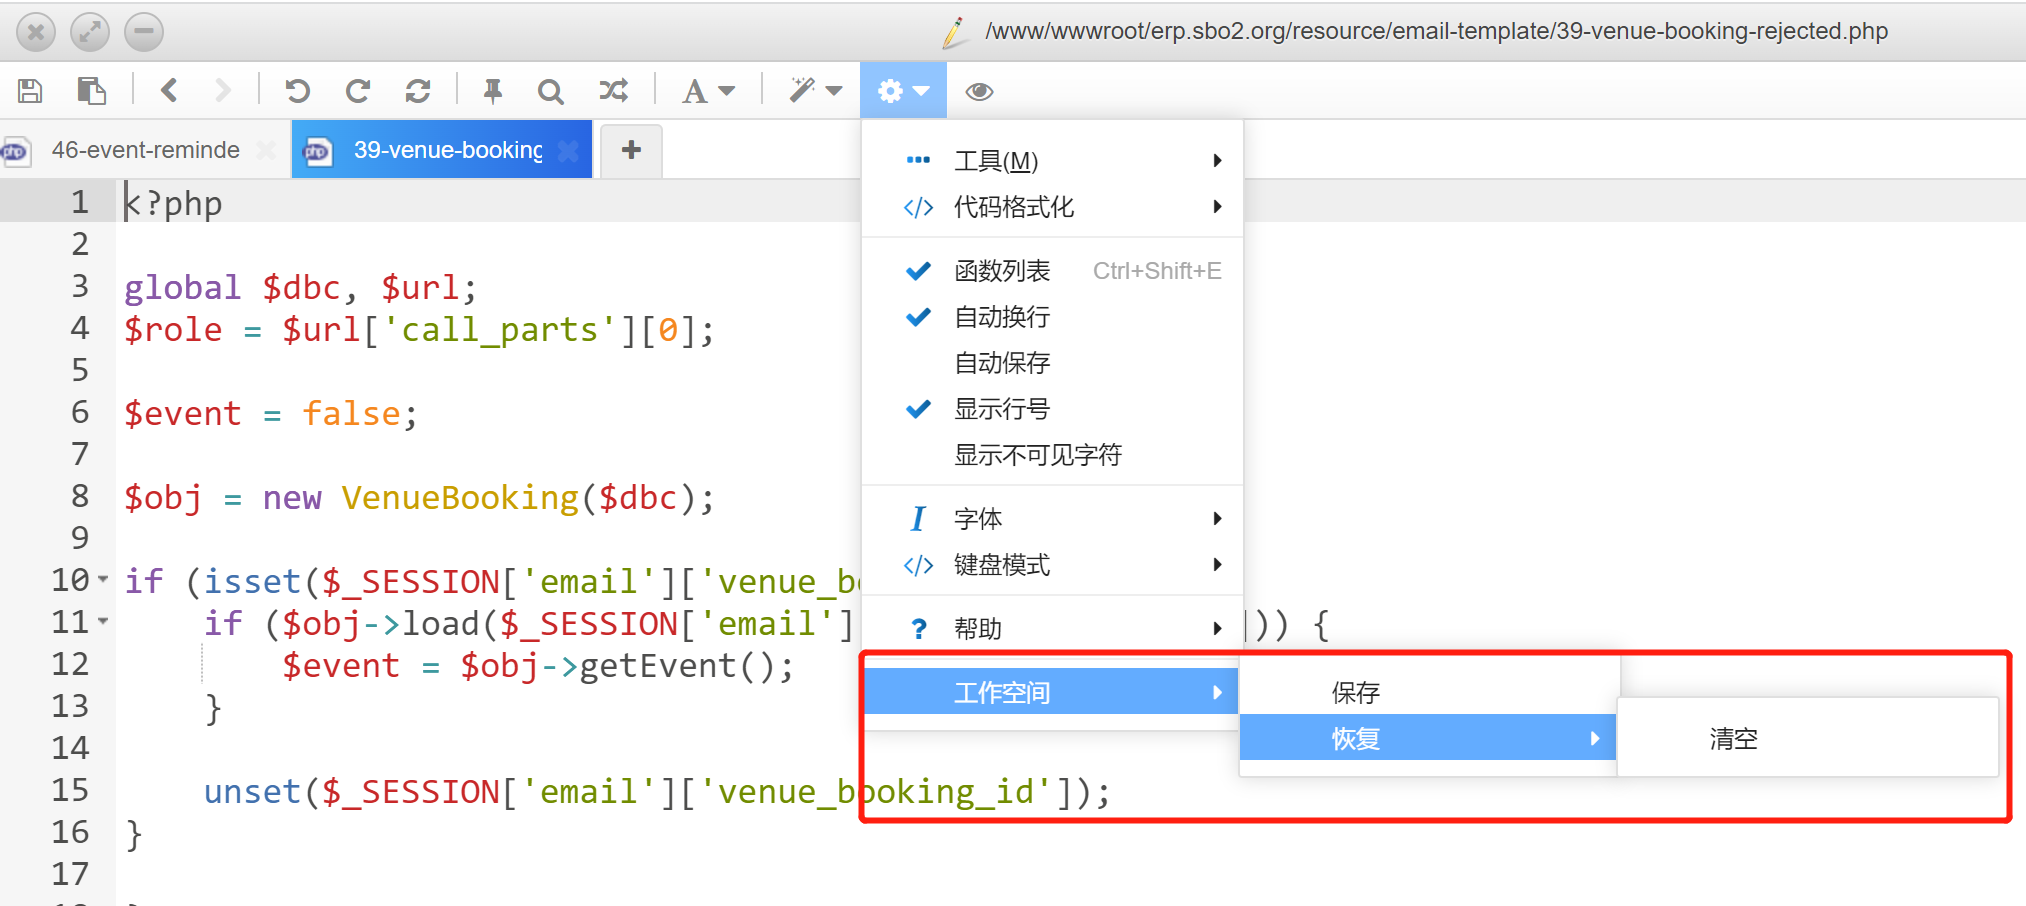Screen dimensions: 2026x906
Task: Open the 键盘模式 submenu
Action: [1052, 565]
